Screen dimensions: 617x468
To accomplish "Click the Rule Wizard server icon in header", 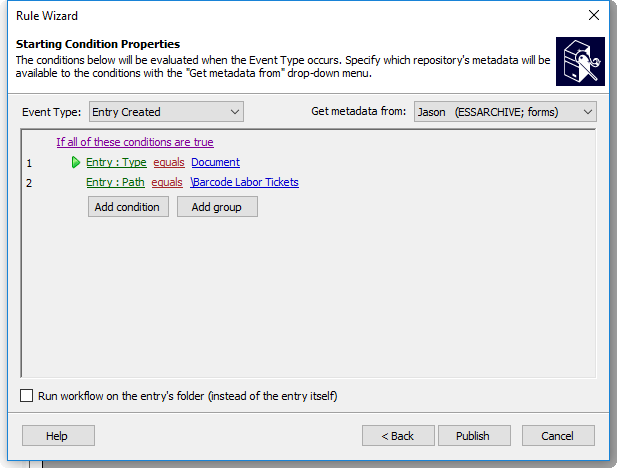I will (x=580, y=61).
